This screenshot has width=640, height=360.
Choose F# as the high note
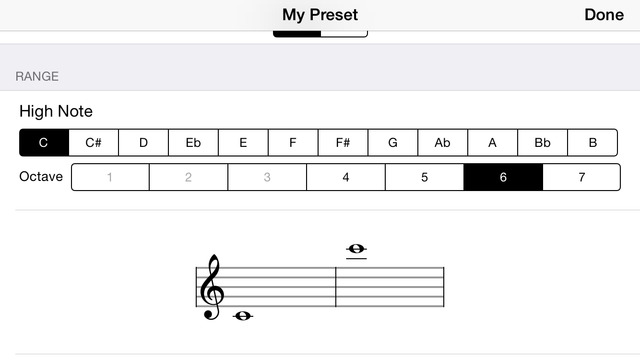343,142
